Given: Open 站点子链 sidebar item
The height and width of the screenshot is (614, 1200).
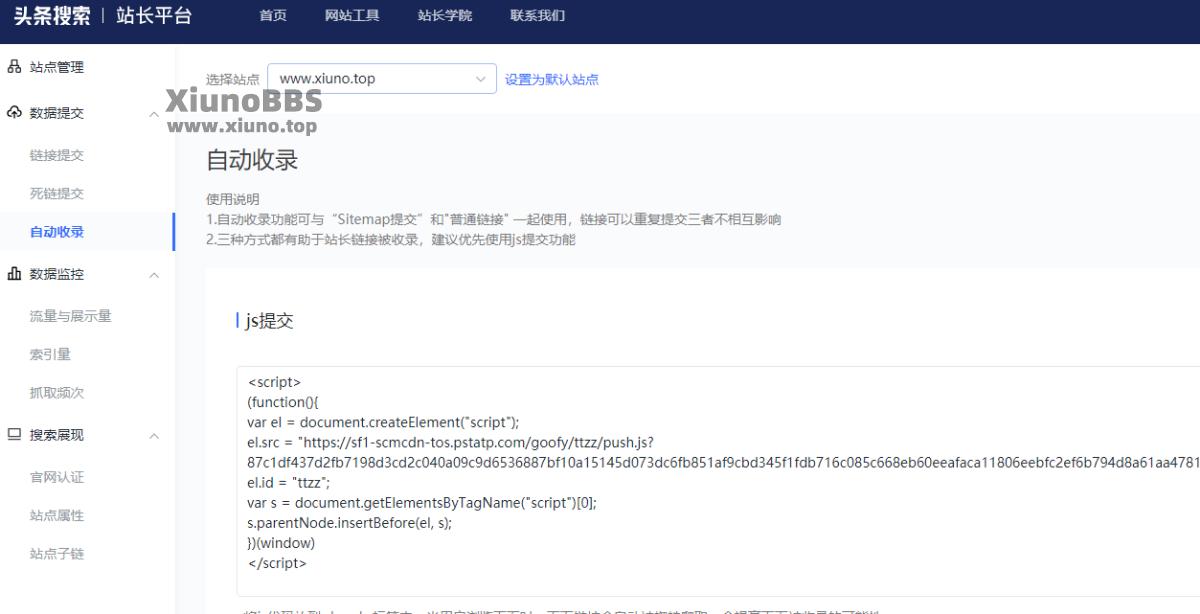Looking at the screenshot, I should (x=57, y=554).
